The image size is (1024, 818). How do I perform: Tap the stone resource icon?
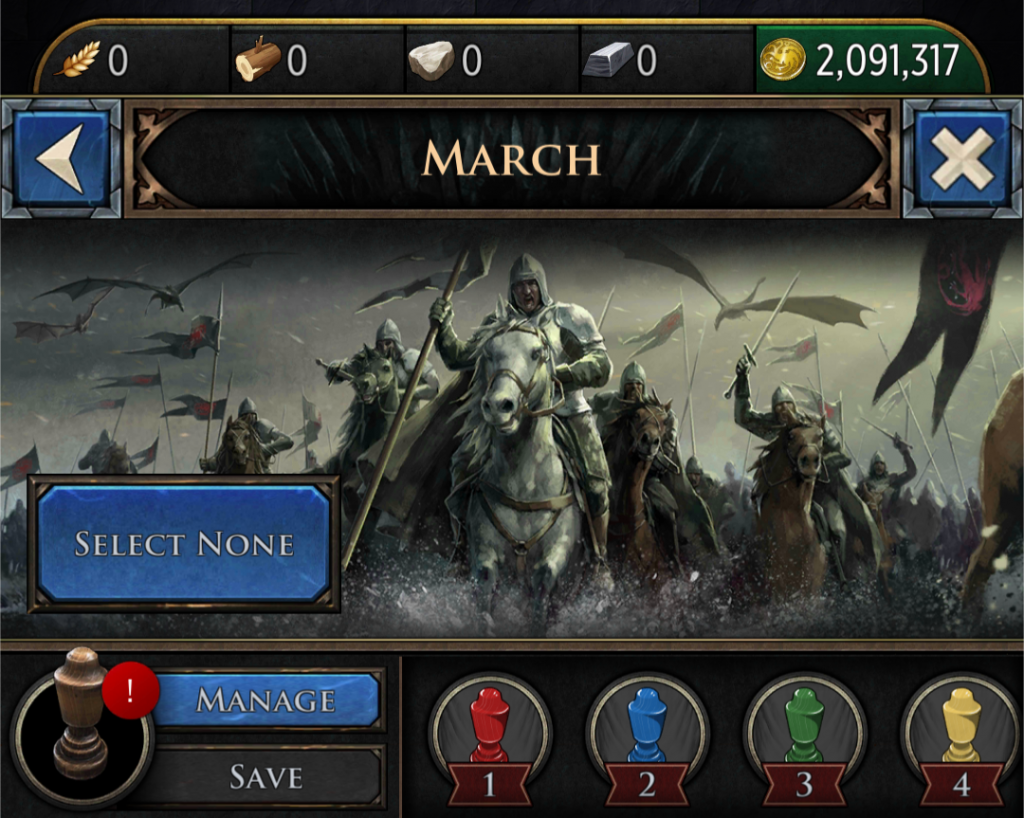(x=431, y=61)
